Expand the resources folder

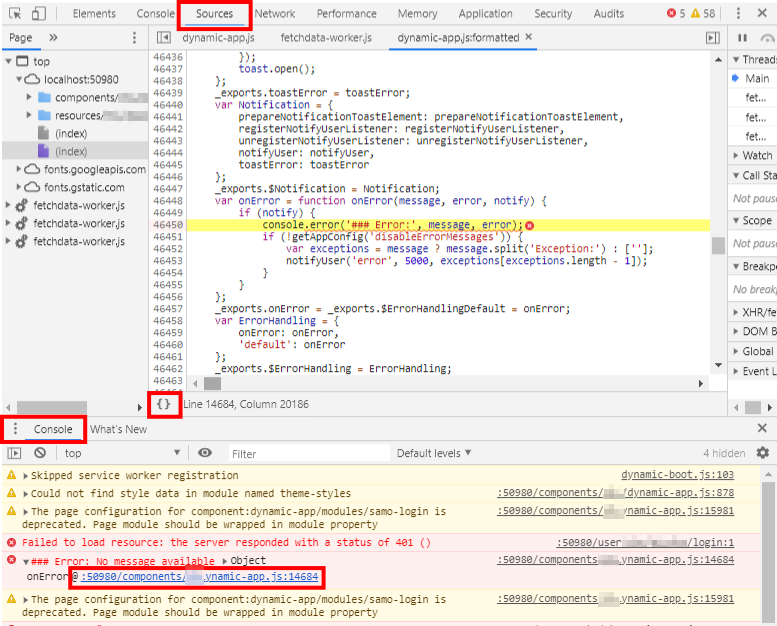(29, 115)
